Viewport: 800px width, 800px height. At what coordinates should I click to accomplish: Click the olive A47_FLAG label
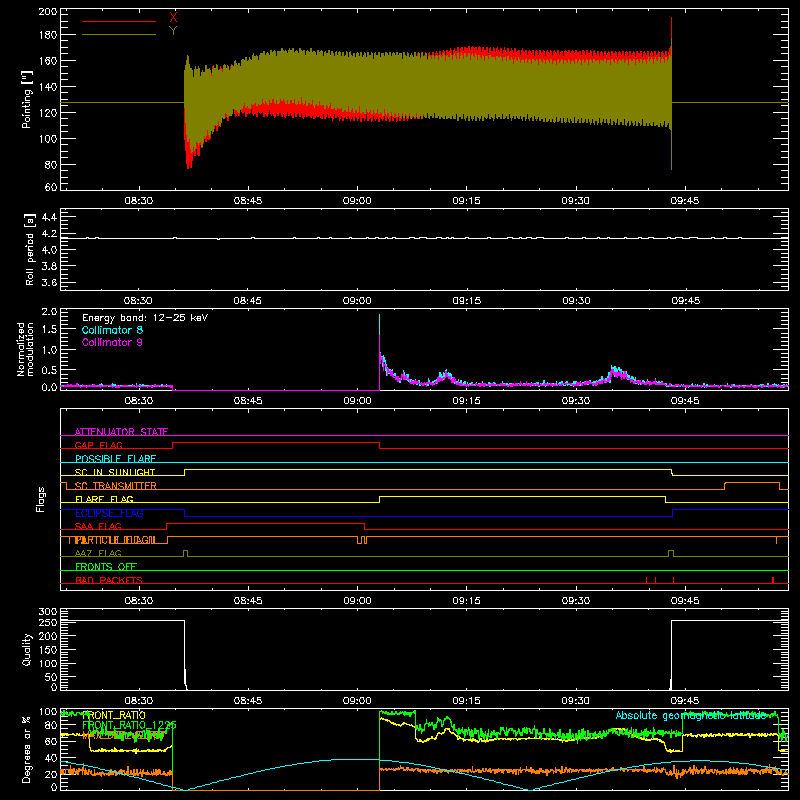[98, 553]
